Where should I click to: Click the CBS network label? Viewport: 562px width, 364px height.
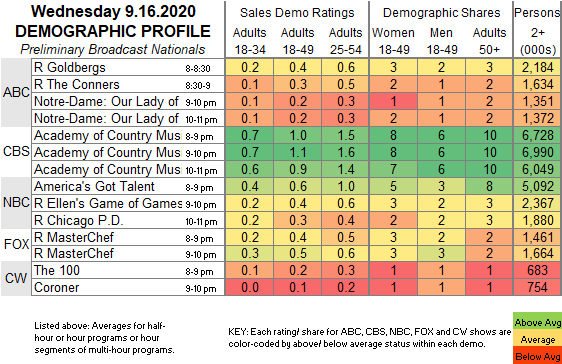point(16,152)
